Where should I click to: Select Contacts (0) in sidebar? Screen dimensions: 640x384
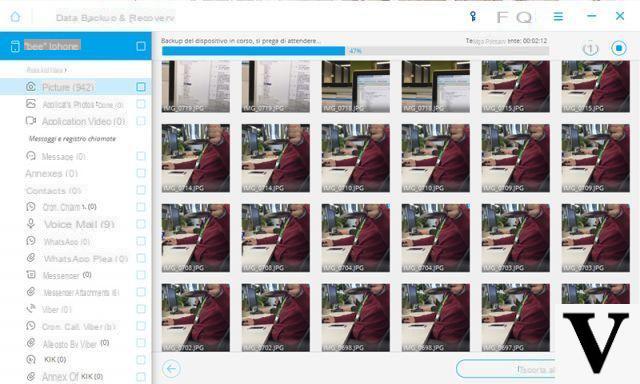53,191
